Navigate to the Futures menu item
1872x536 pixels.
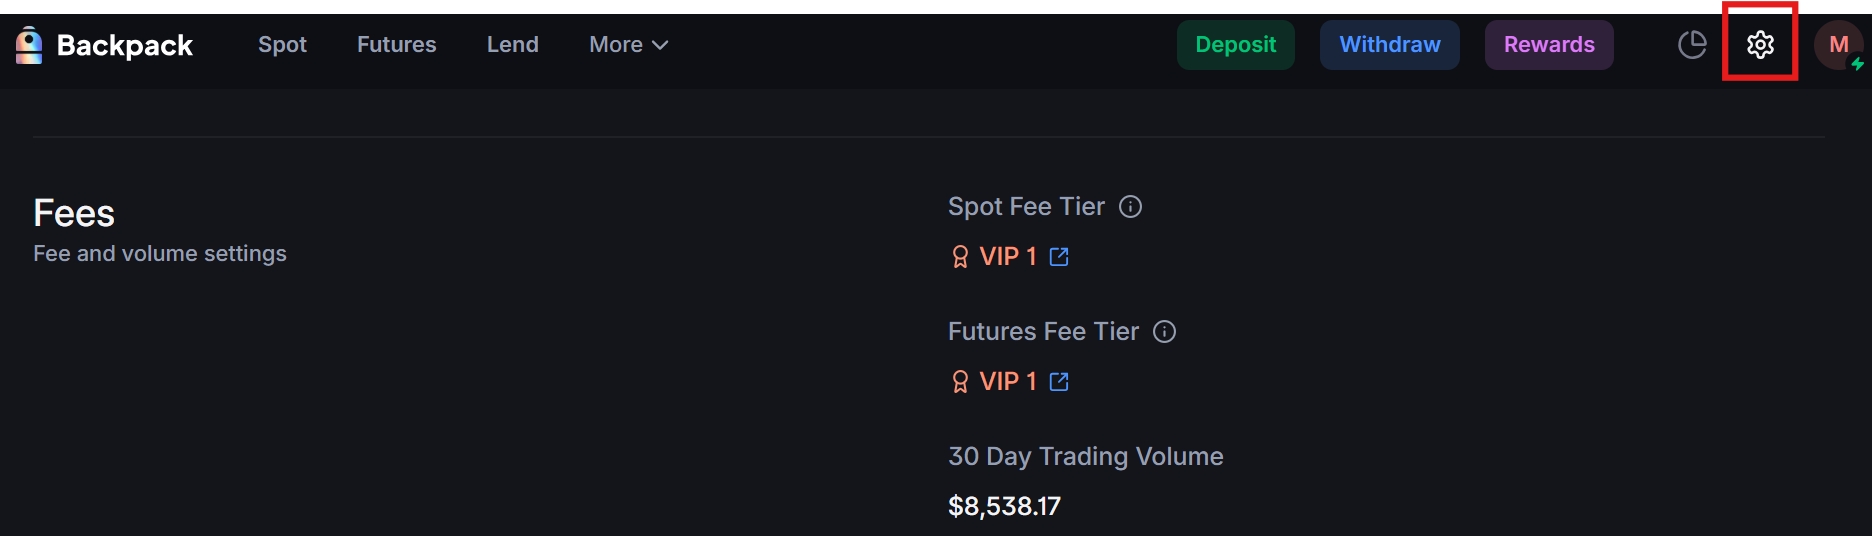coord(396,45)
